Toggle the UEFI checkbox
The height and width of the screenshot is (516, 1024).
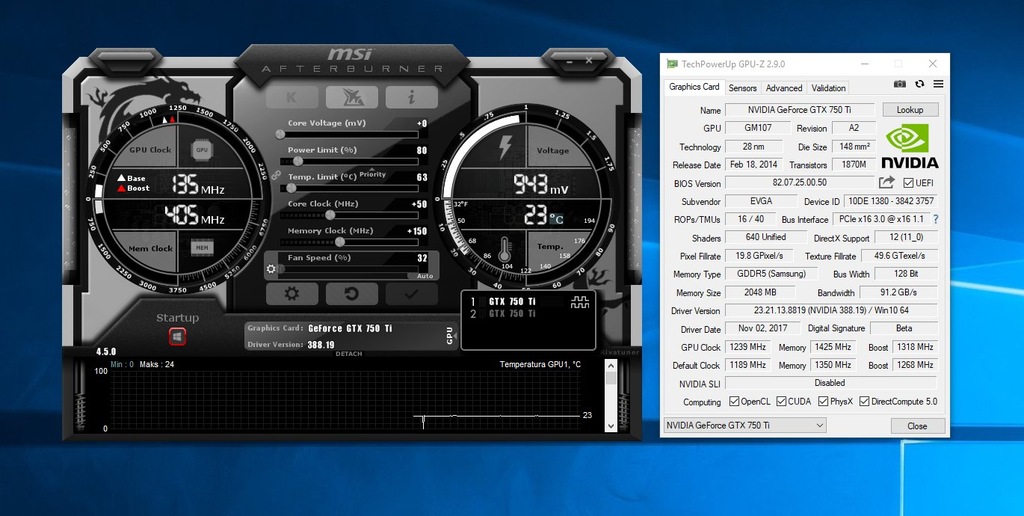click(908, 183)
